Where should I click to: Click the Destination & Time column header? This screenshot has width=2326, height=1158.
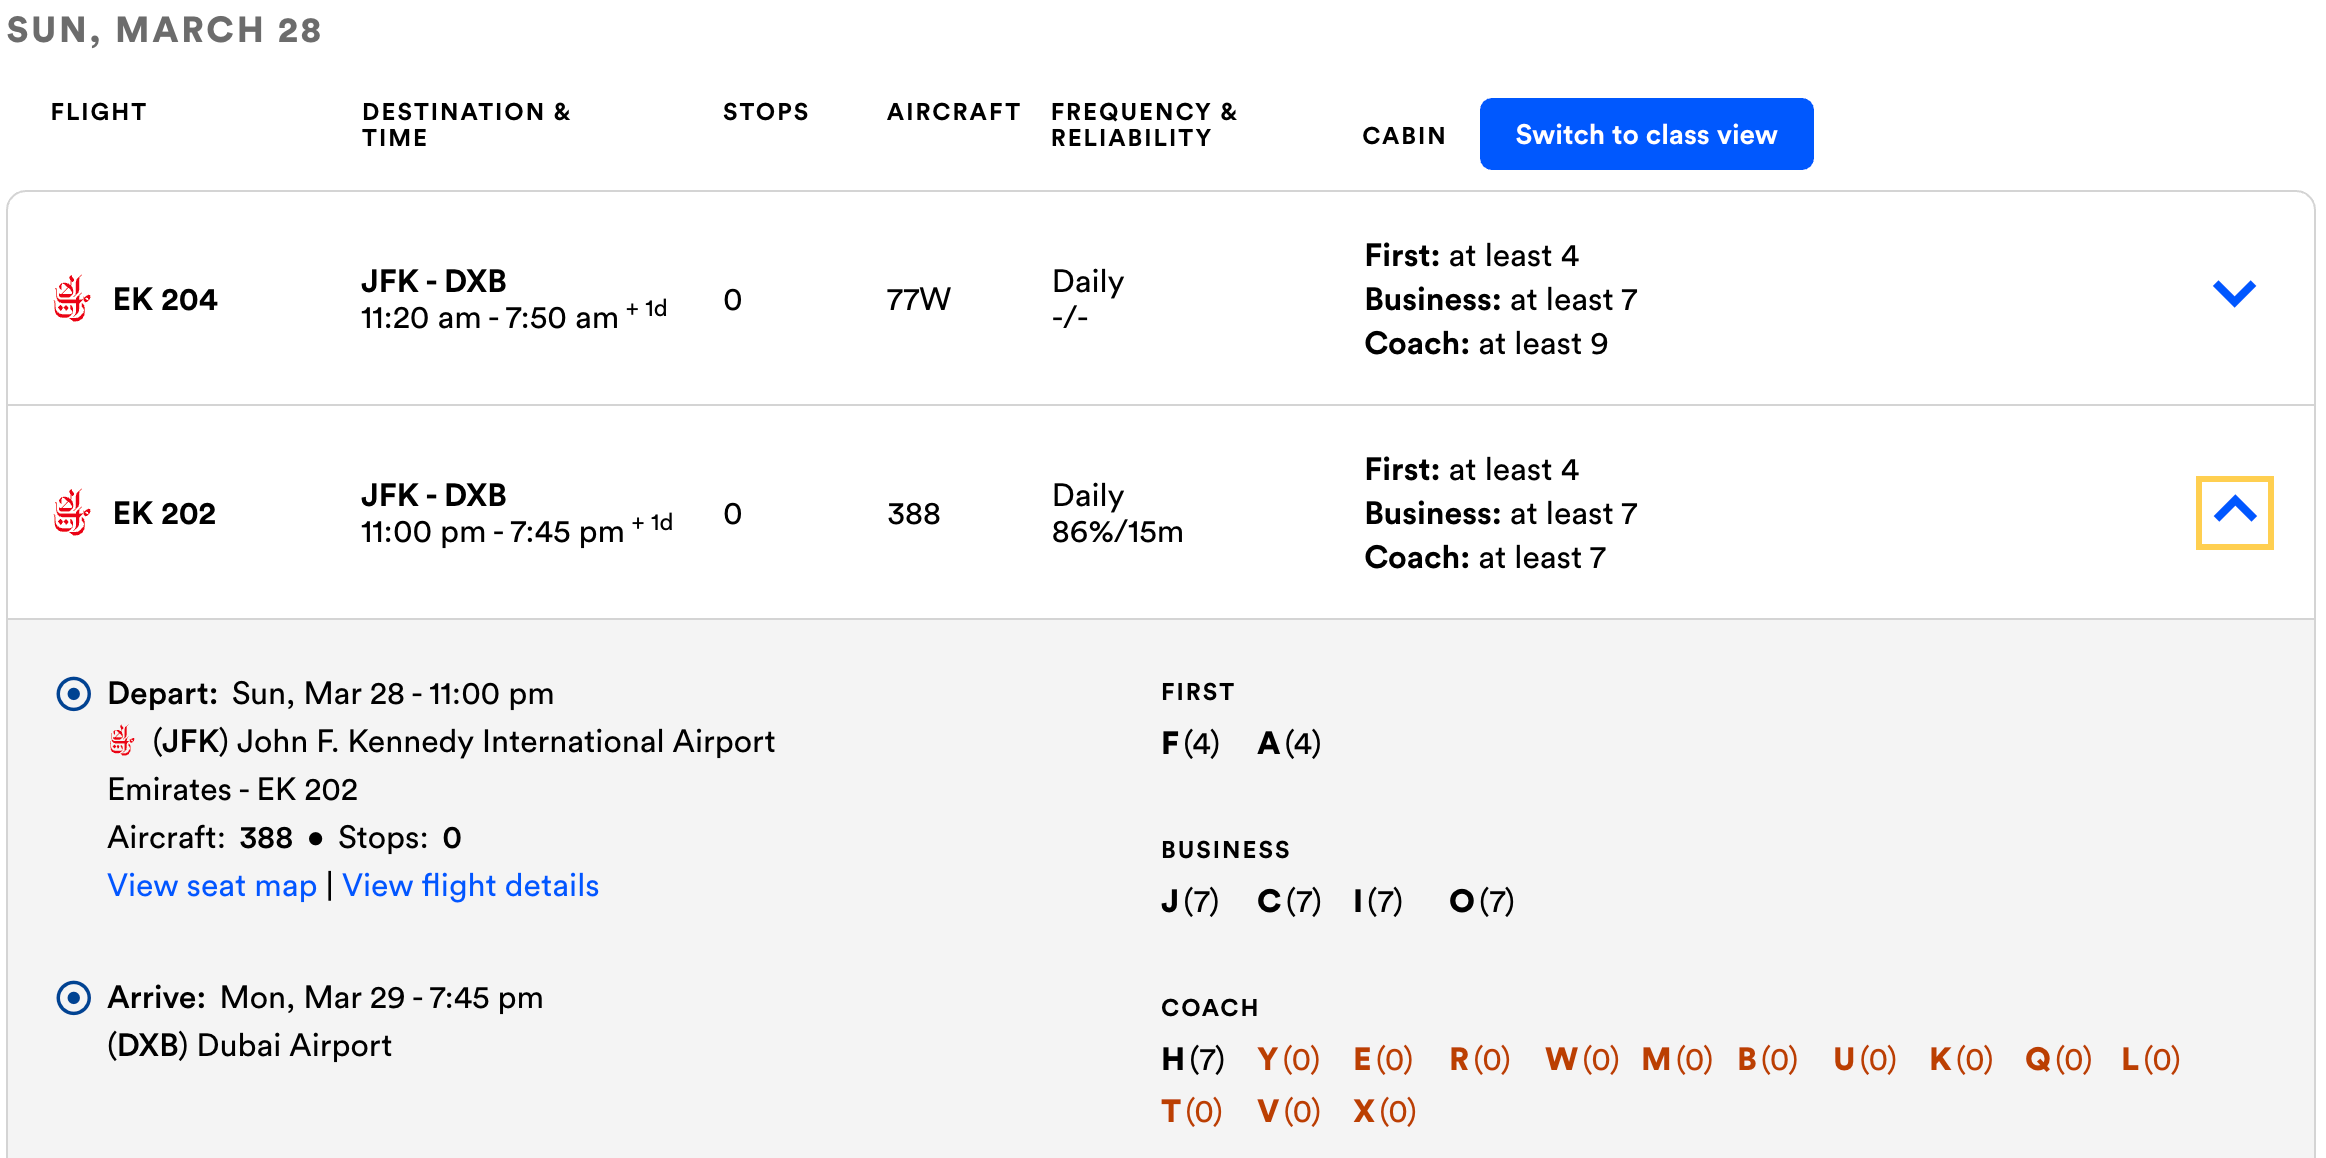pyautogui.click(x=465, y=125)
